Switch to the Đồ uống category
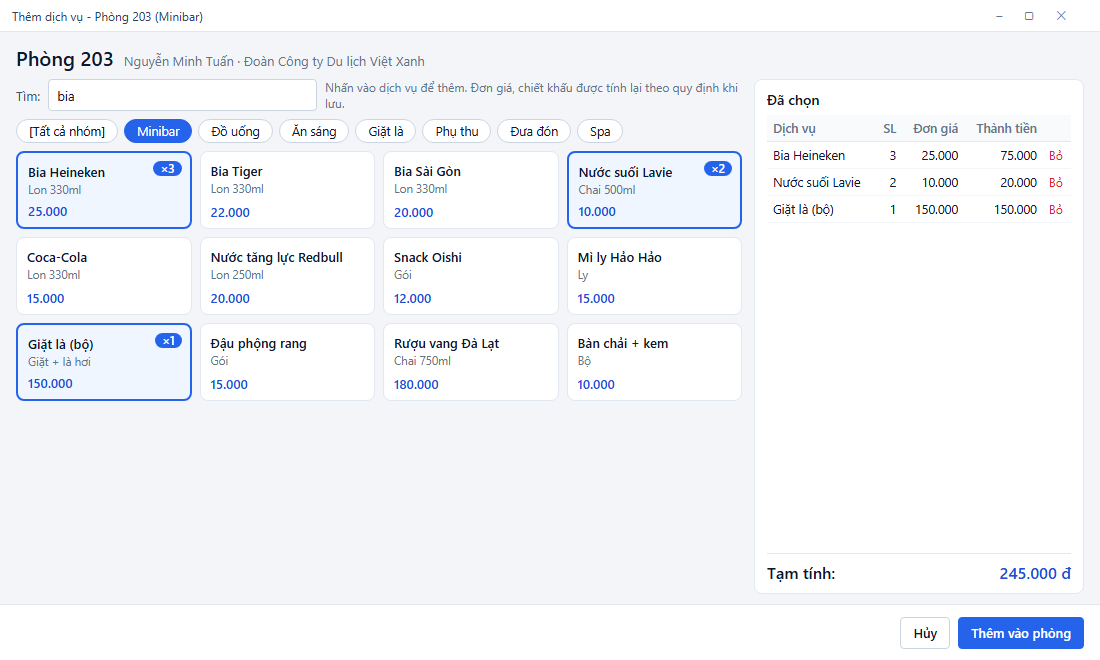This screenshot has width=1100, height=660. (x=235, y=131)
